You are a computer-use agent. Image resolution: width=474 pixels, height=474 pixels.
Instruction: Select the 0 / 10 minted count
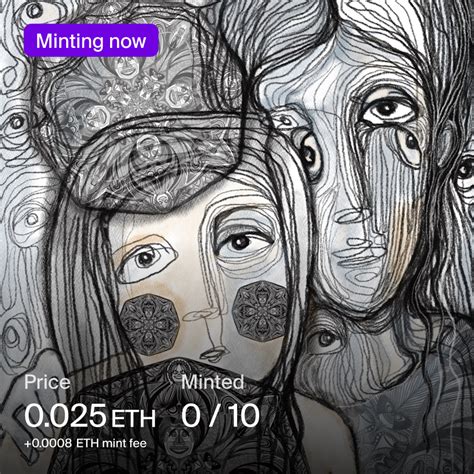[x=220, y=415]
